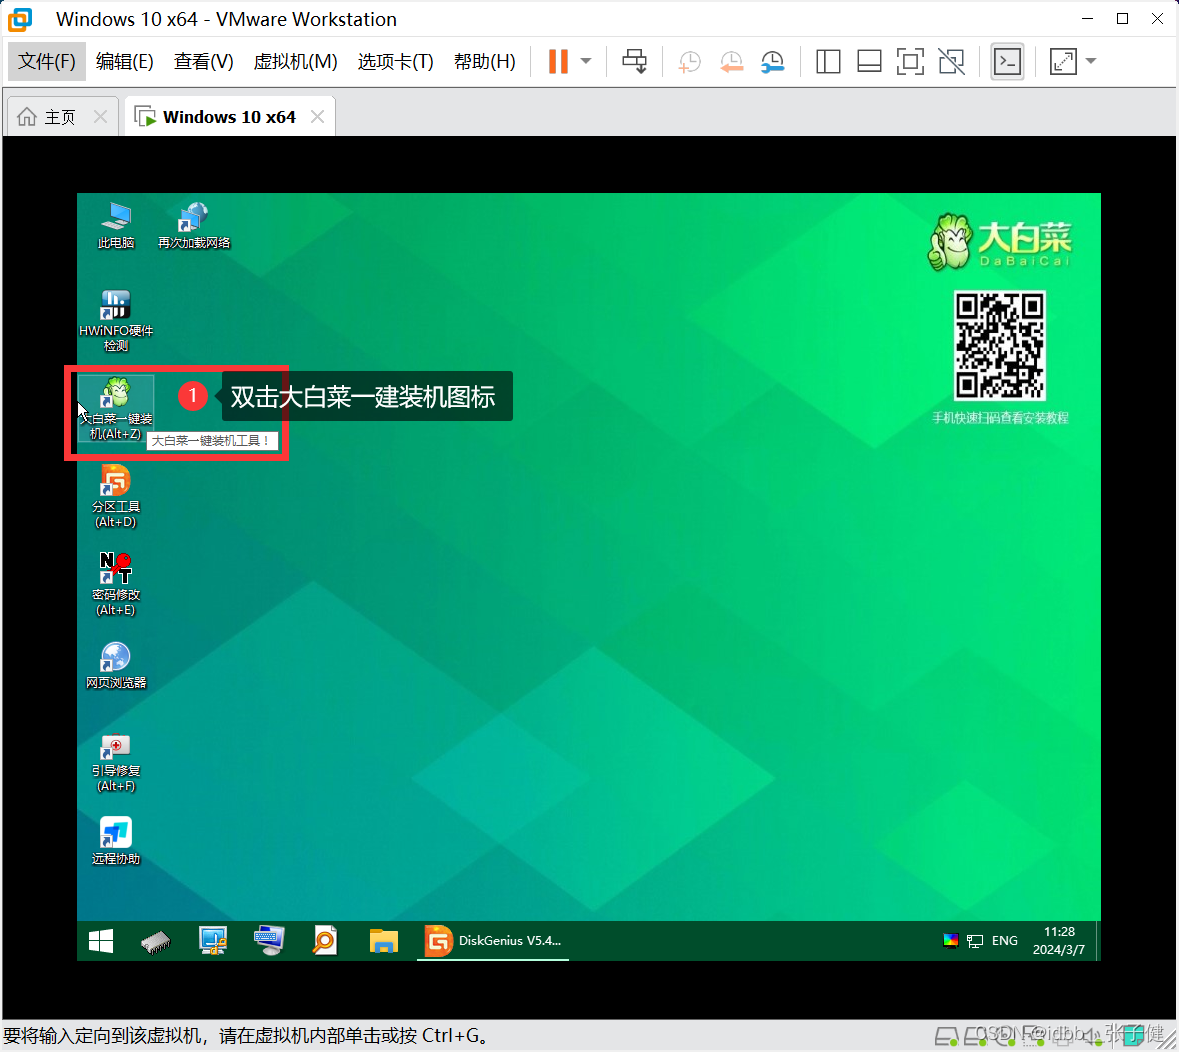1179x1052 pixels.
Task: Switch to Unity mode
Action: pyautogui.click(x=952, y=62)
